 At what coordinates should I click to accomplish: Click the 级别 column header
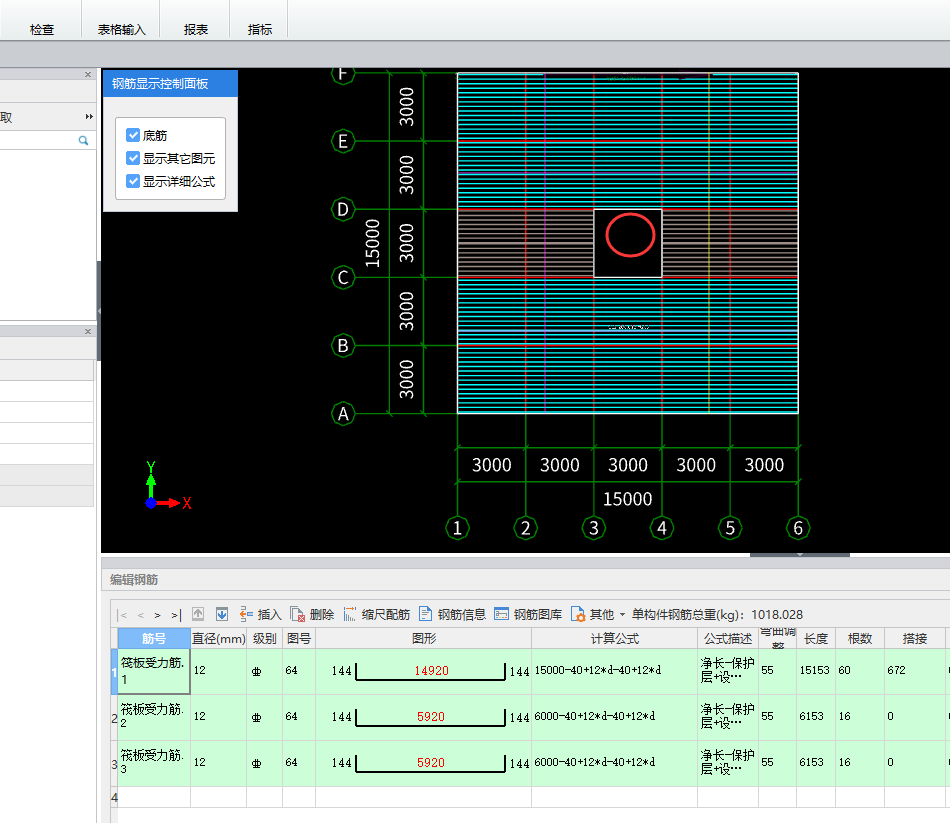coord(264,638)
